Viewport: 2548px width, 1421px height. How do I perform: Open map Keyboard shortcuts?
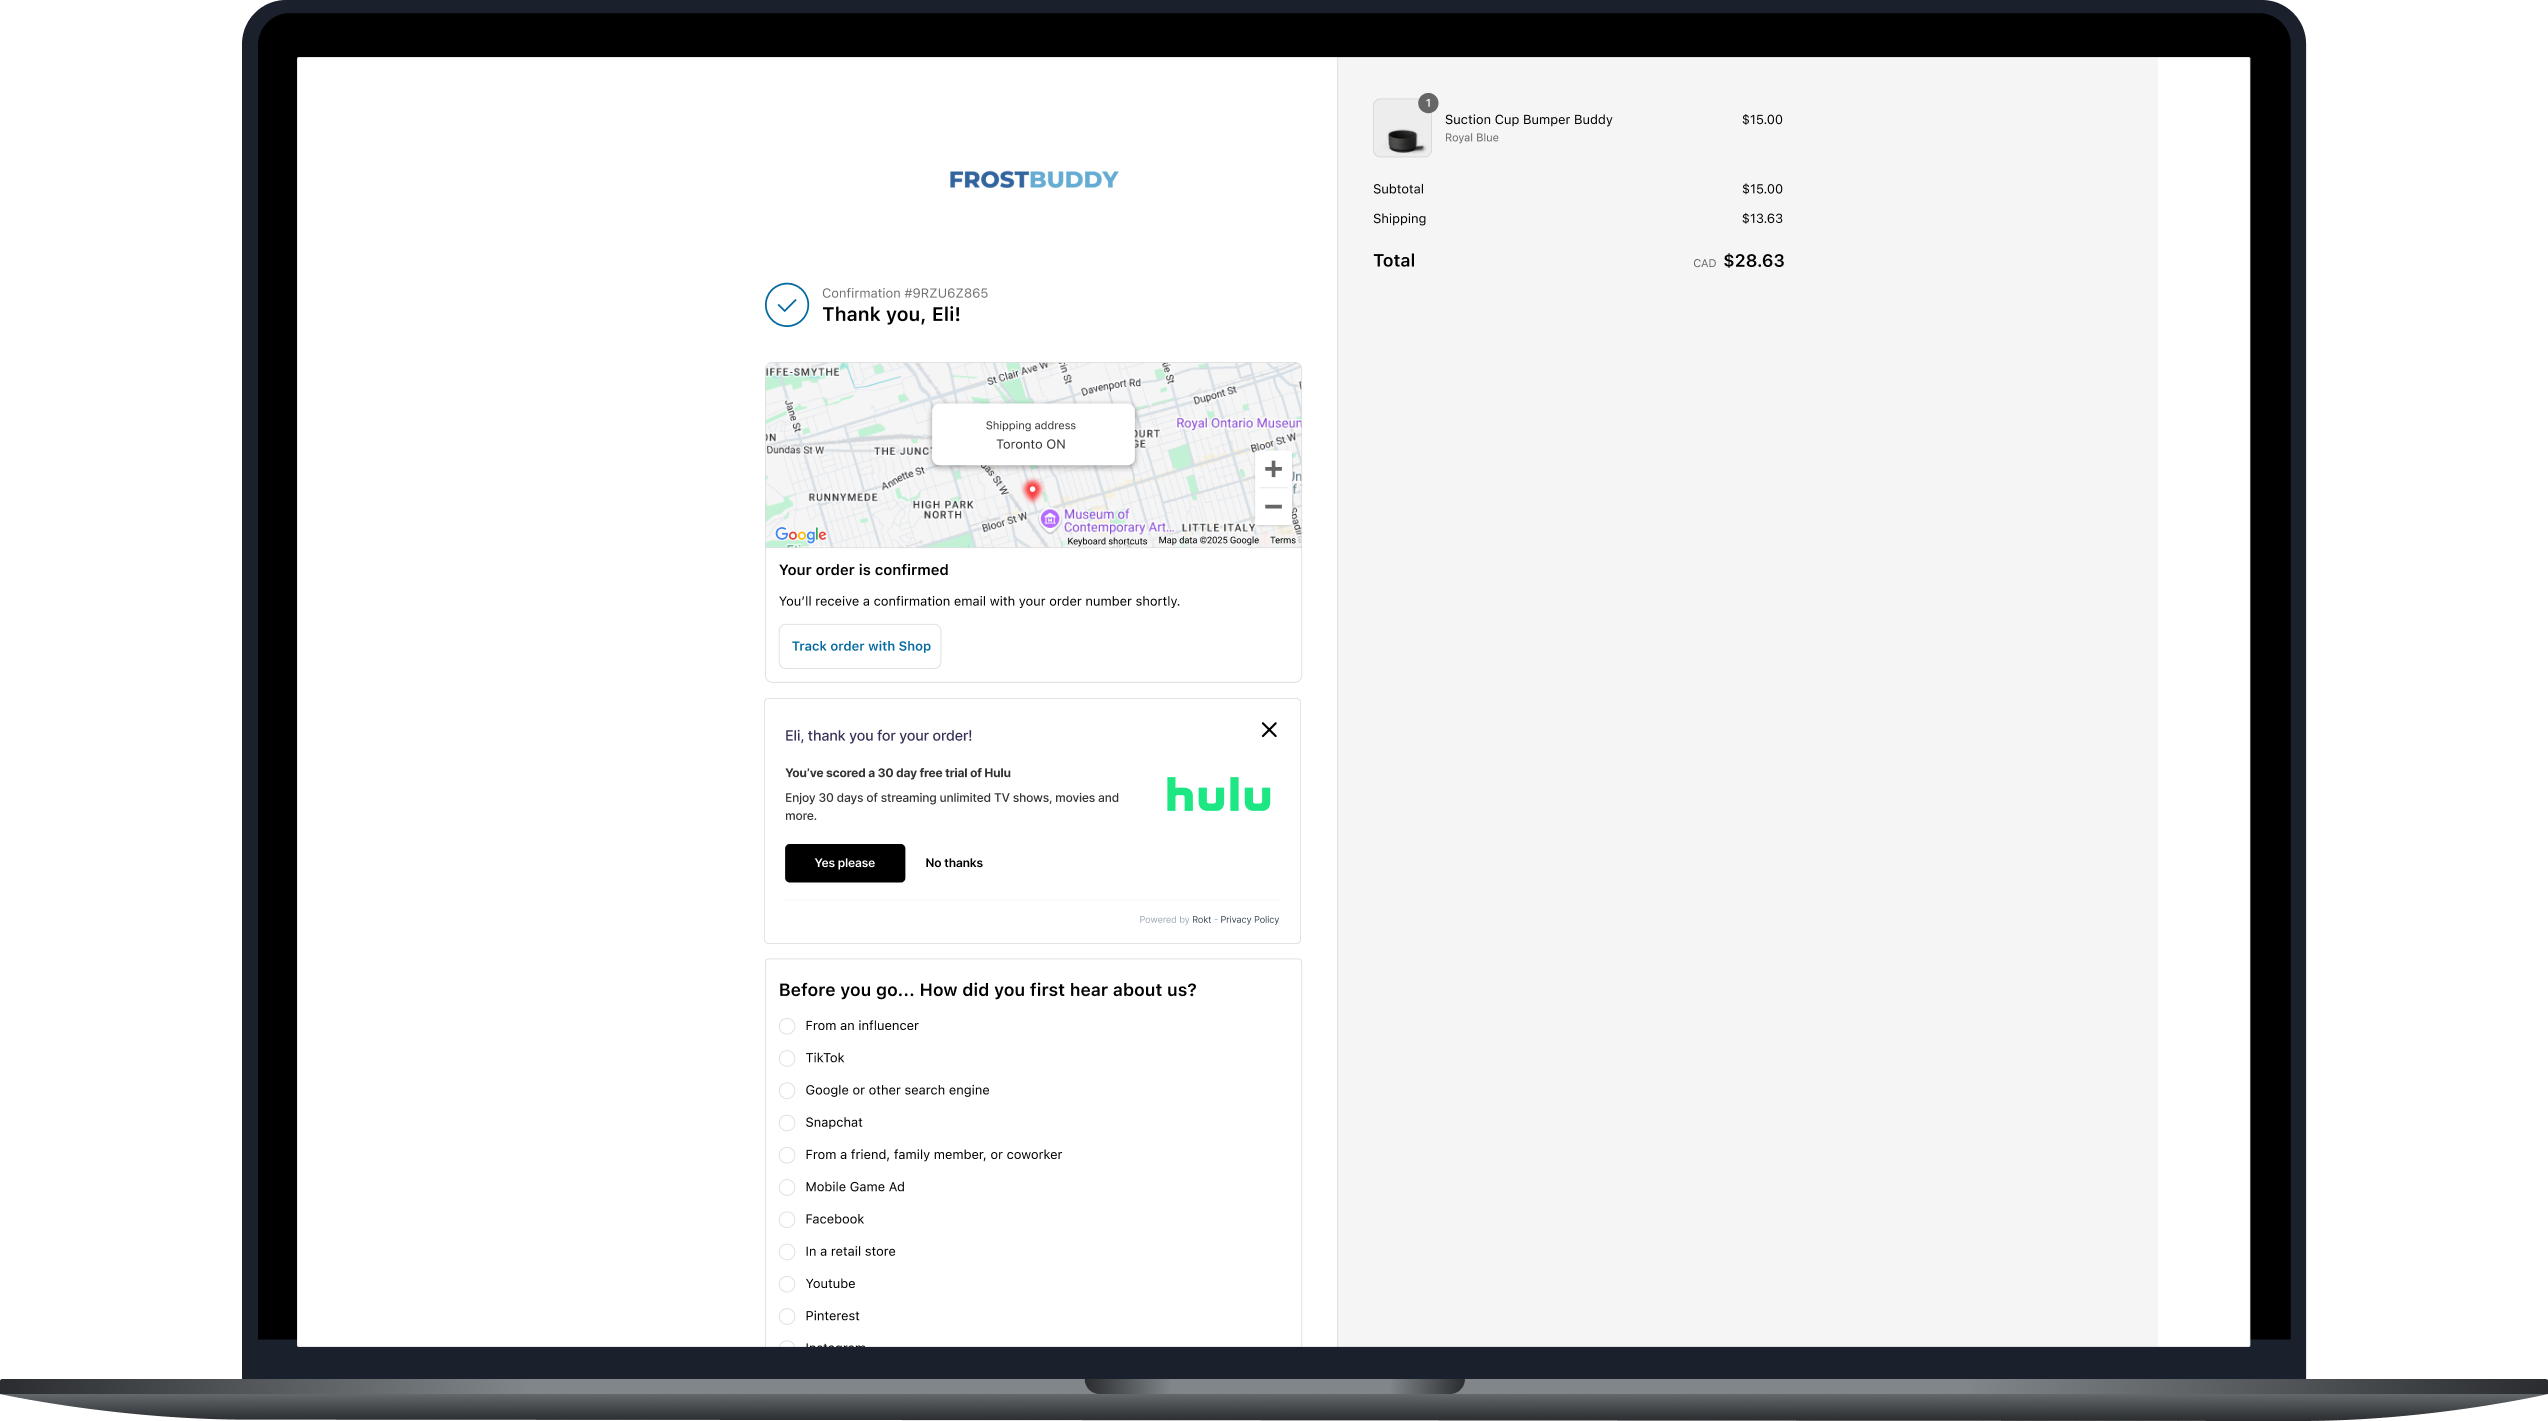(1107, 541)
